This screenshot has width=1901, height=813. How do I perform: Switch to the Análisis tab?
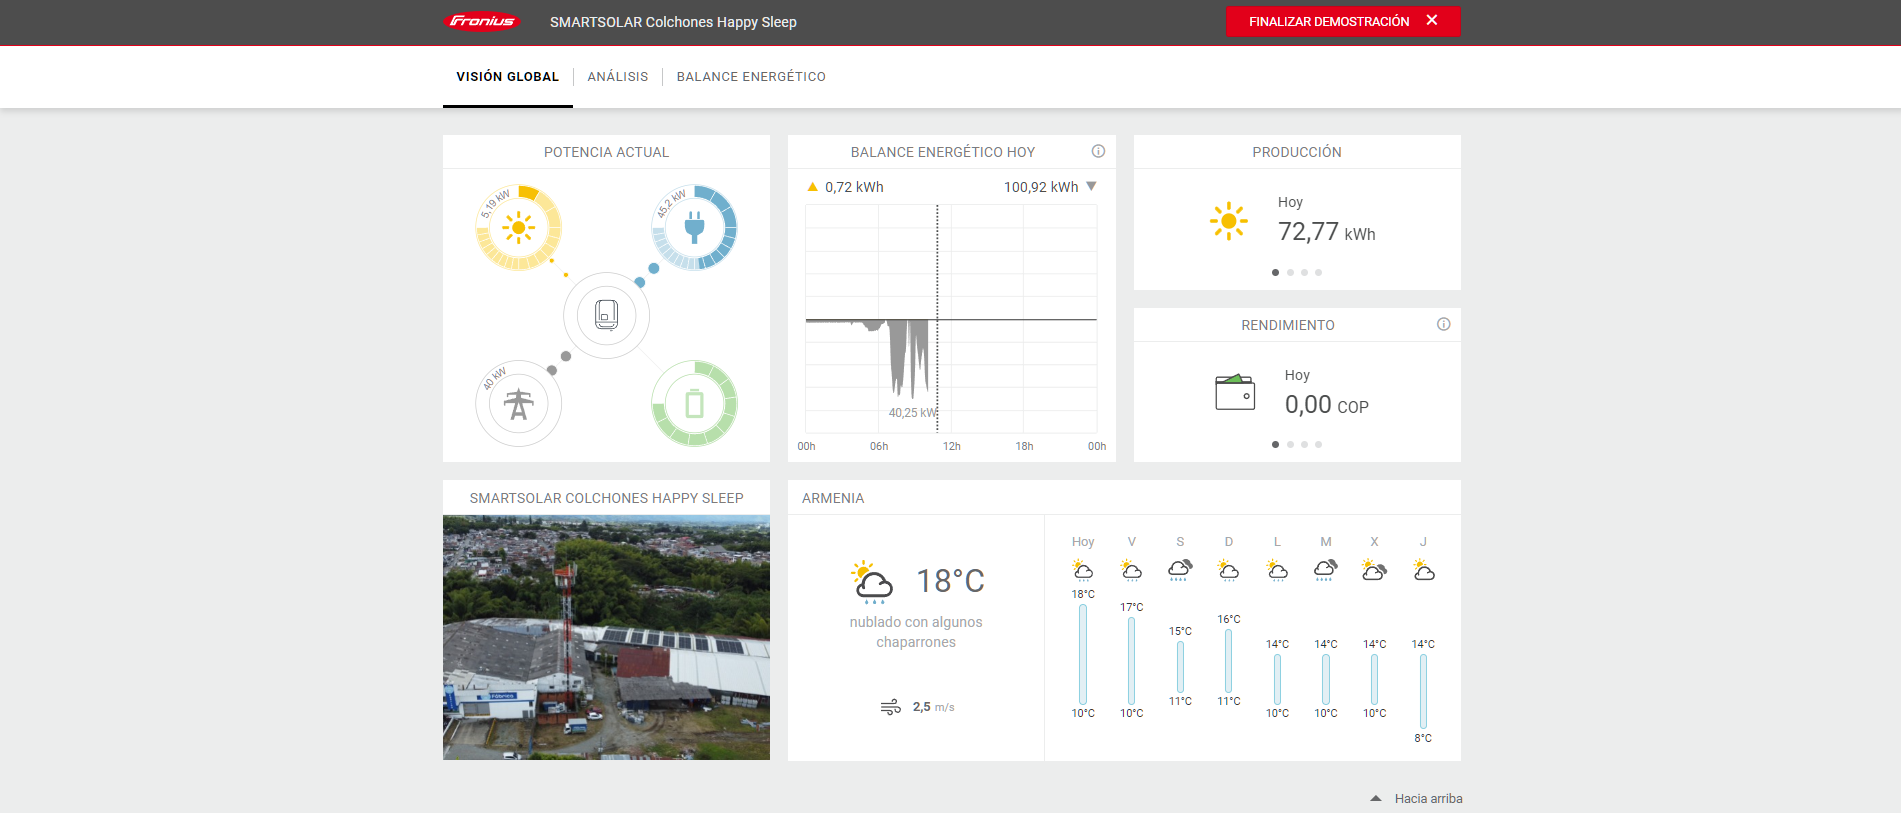coord(617,77)
